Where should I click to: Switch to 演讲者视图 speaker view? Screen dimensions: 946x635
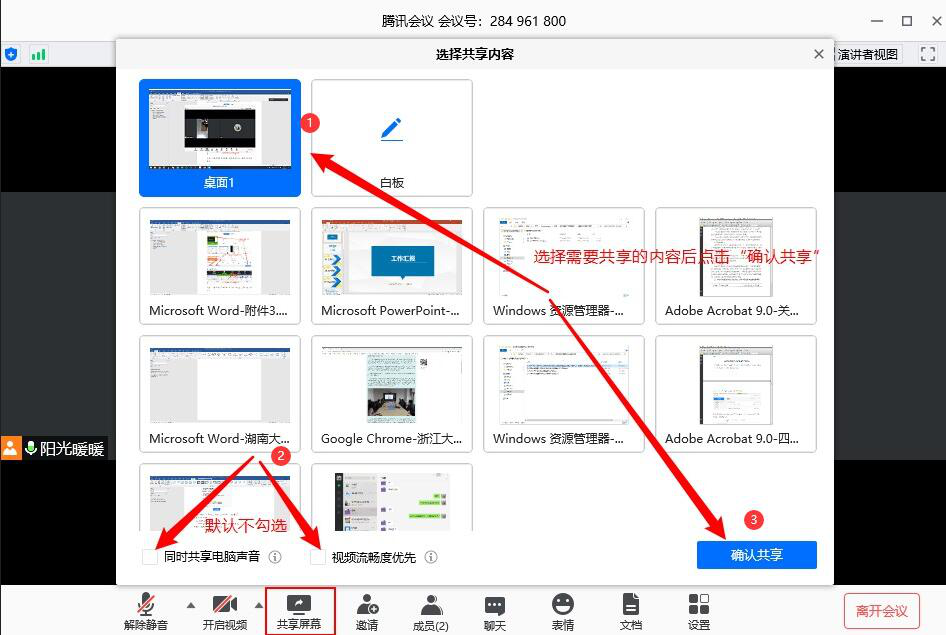[x=867, y=54]
